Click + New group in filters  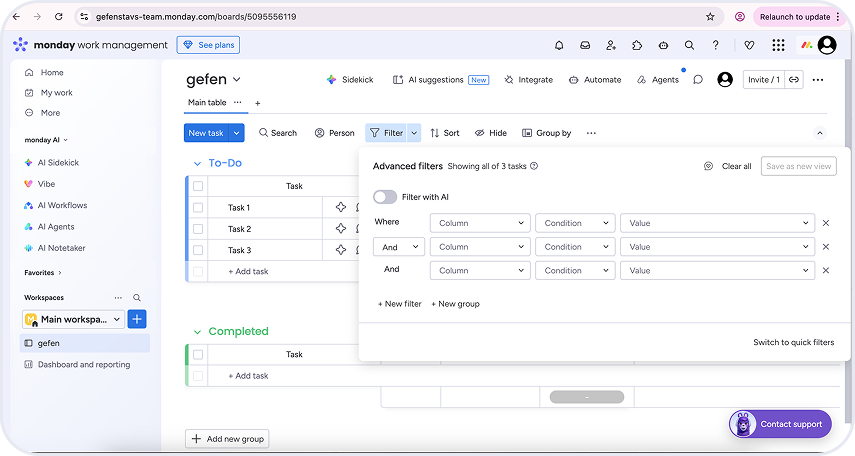(455, 304)
